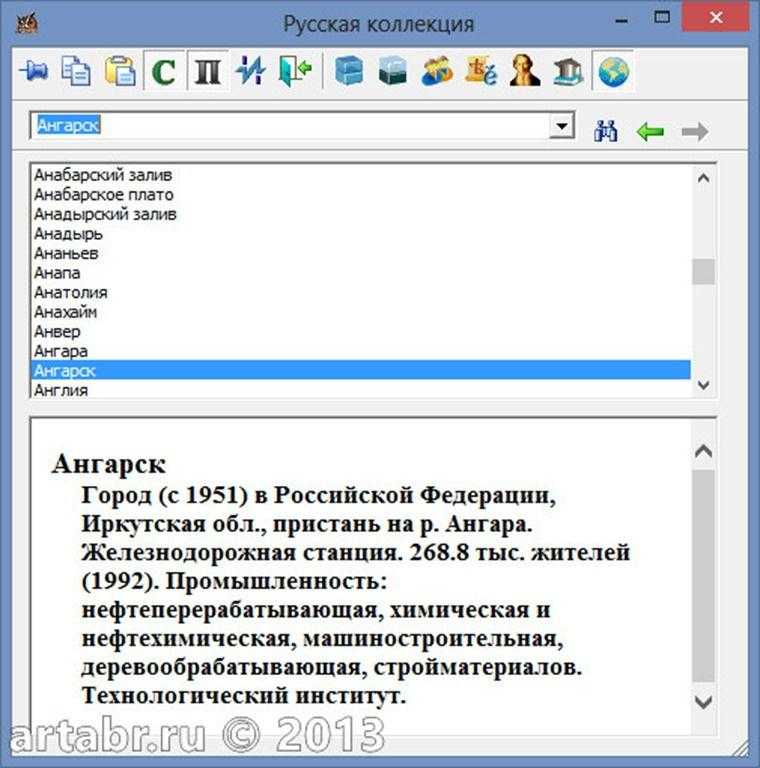The height and width of the screenshot is (768, 760).
Task: Click the pushpin always-on-top icon
Action: pyautogui.click(x=34, y=71)
